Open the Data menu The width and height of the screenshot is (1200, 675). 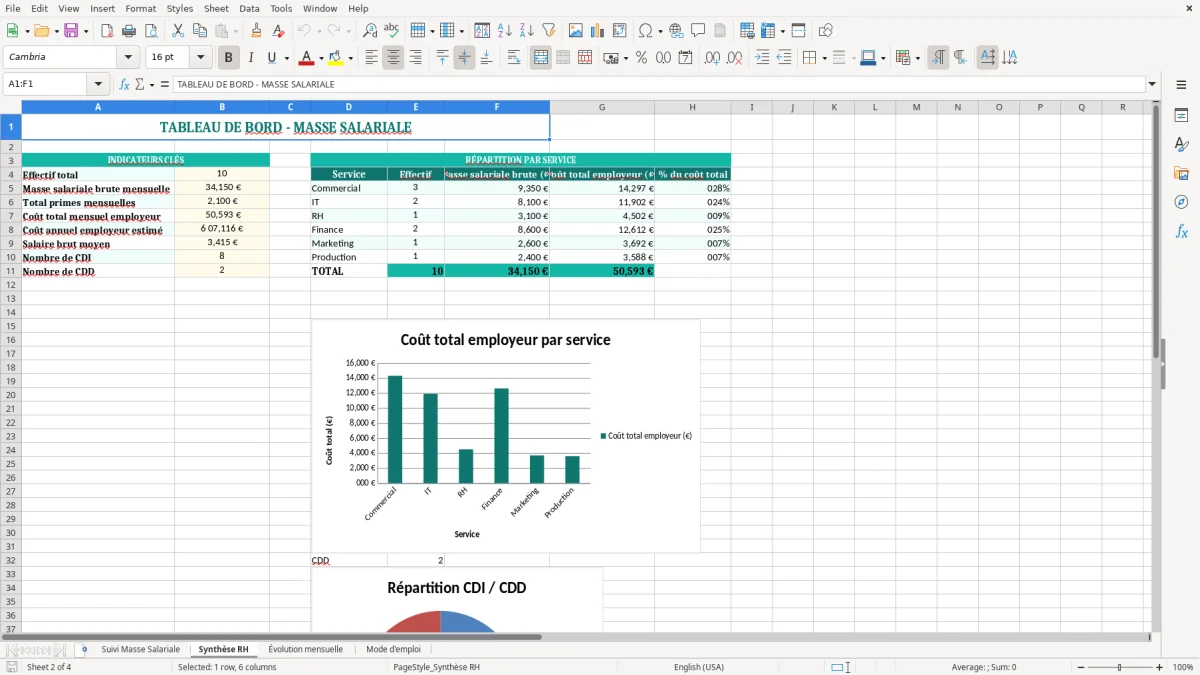tap(249, 8)
